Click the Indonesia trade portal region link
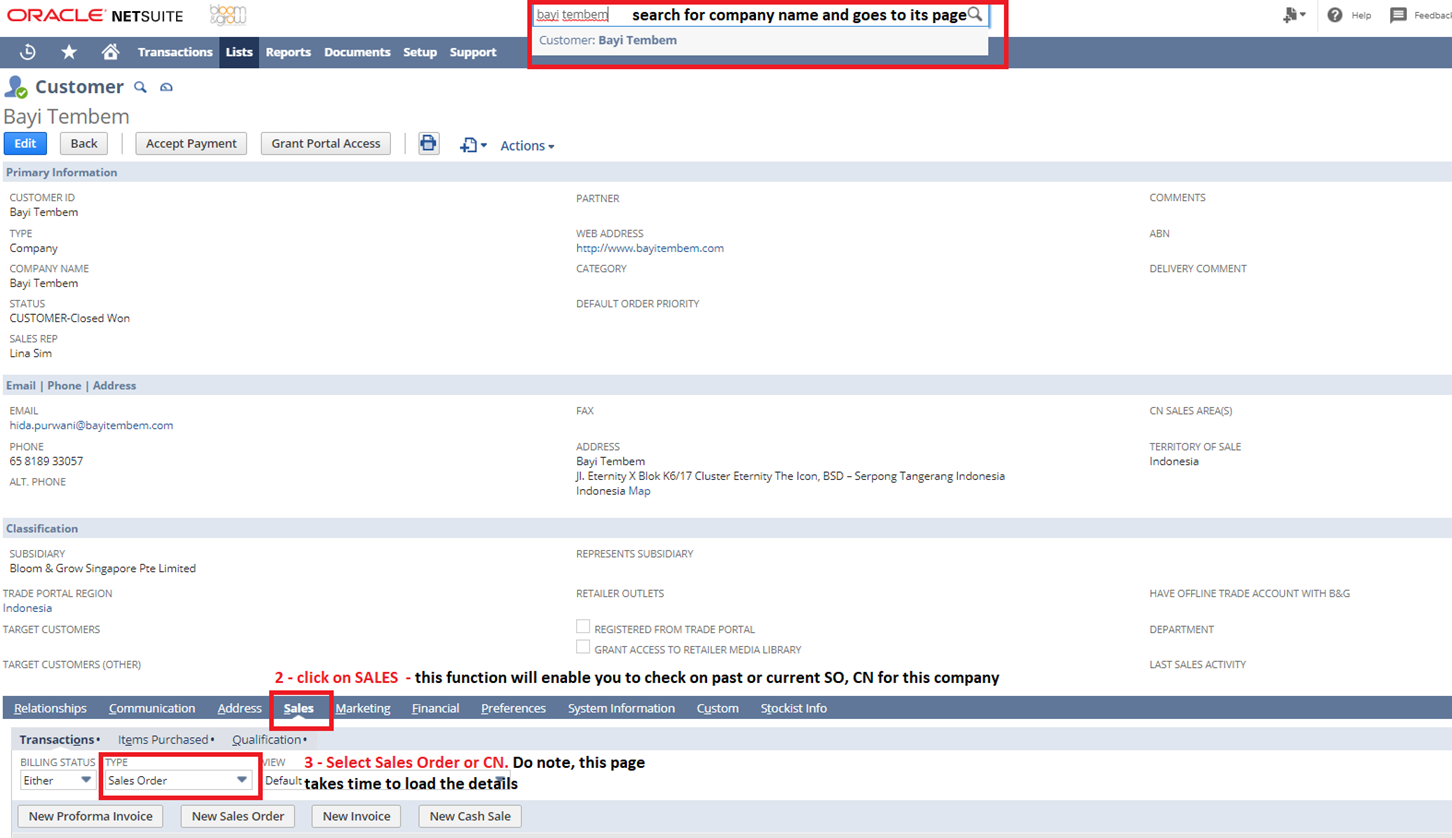Viewport: 1452px width, 838px height. 28,608
